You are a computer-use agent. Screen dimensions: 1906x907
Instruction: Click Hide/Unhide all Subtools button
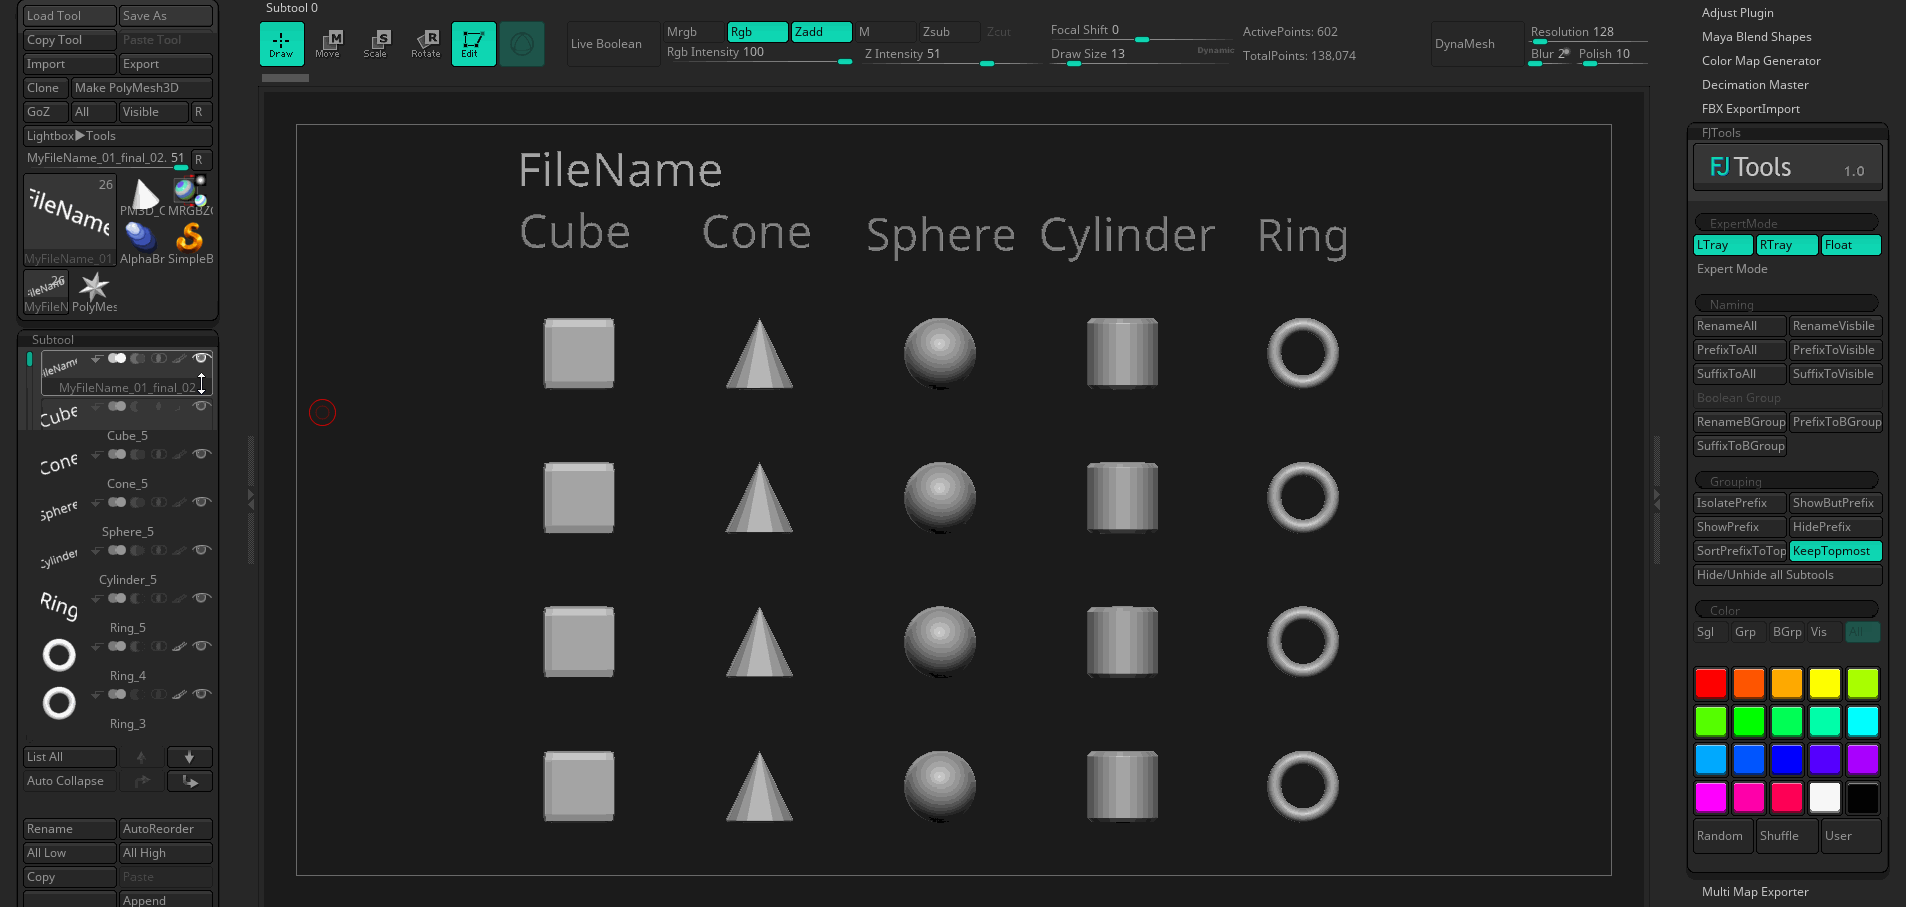(x=1788, y=575)
